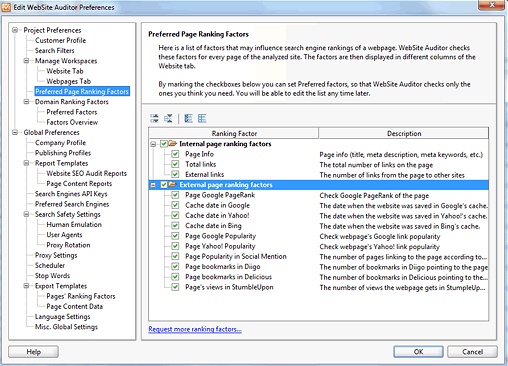Screen dimensions: 508x366
Task: Click the External page ranking factors folder icon
Action: click(172, 184)
